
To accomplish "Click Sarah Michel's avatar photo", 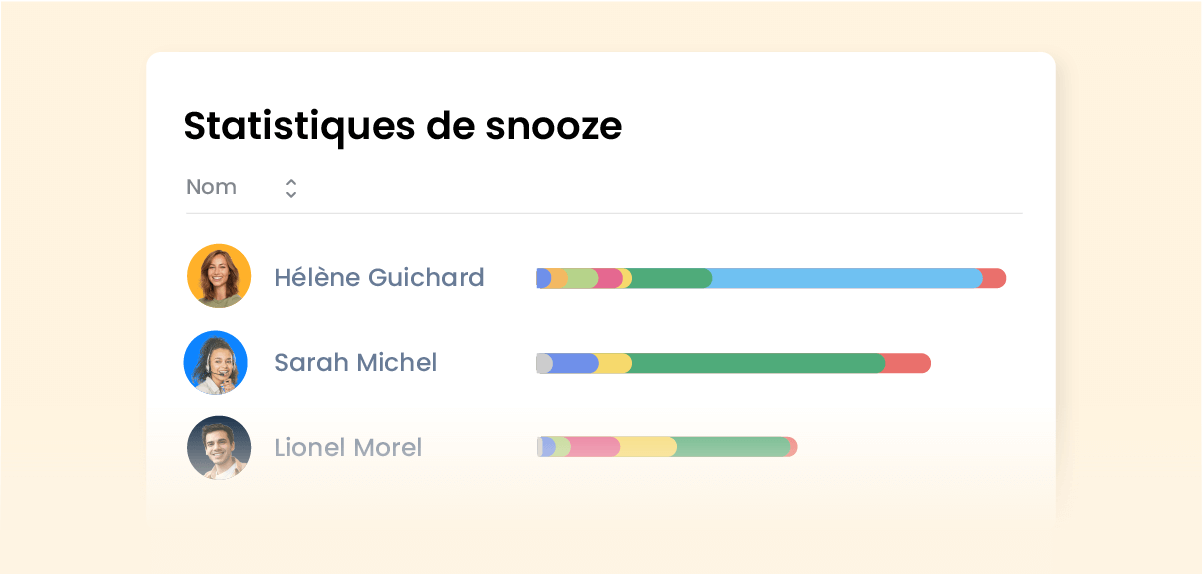I will [216, 362].
